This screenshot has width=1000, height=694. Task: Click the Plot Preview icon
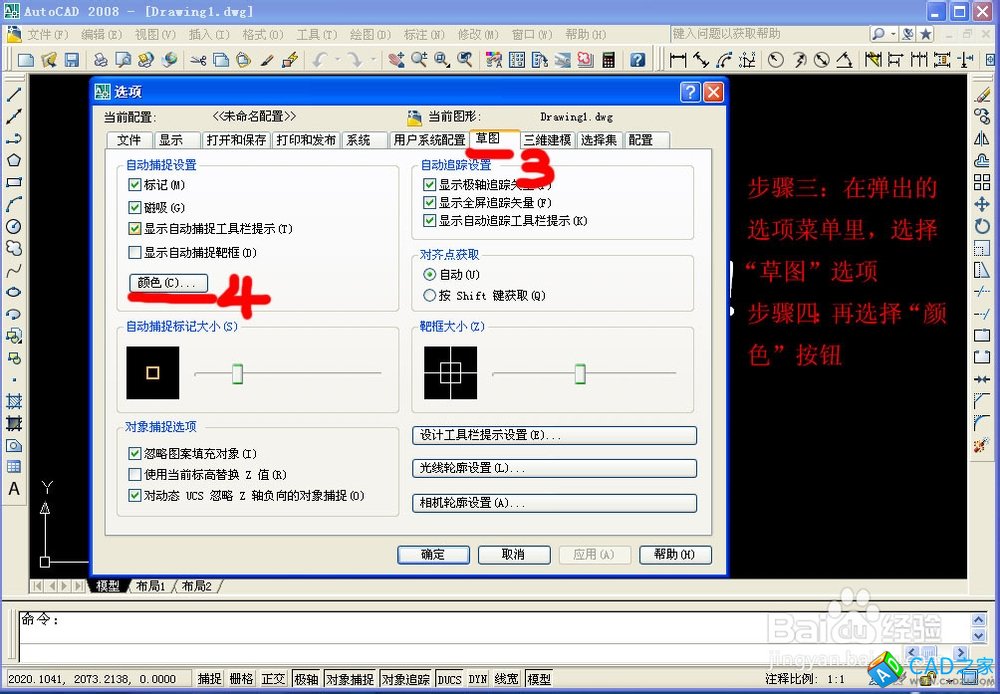click(122, 61)
